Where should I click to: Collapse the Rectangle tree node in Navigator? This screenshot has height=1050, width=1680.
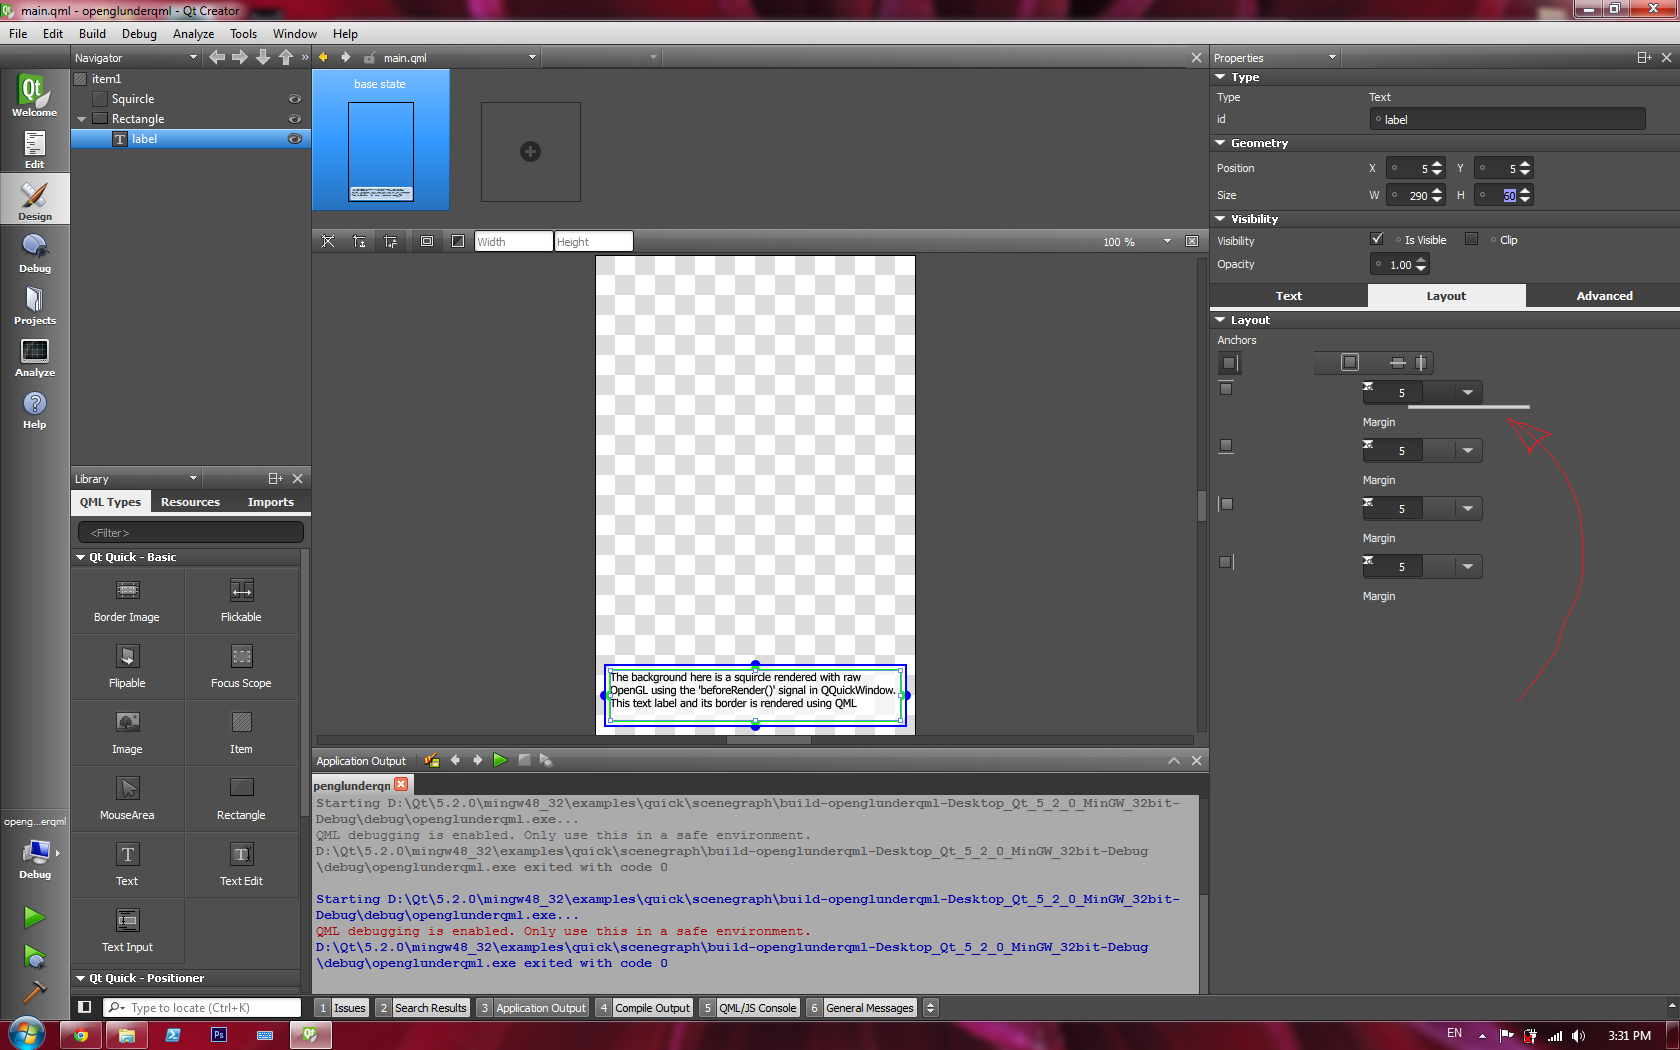point(82,119)
